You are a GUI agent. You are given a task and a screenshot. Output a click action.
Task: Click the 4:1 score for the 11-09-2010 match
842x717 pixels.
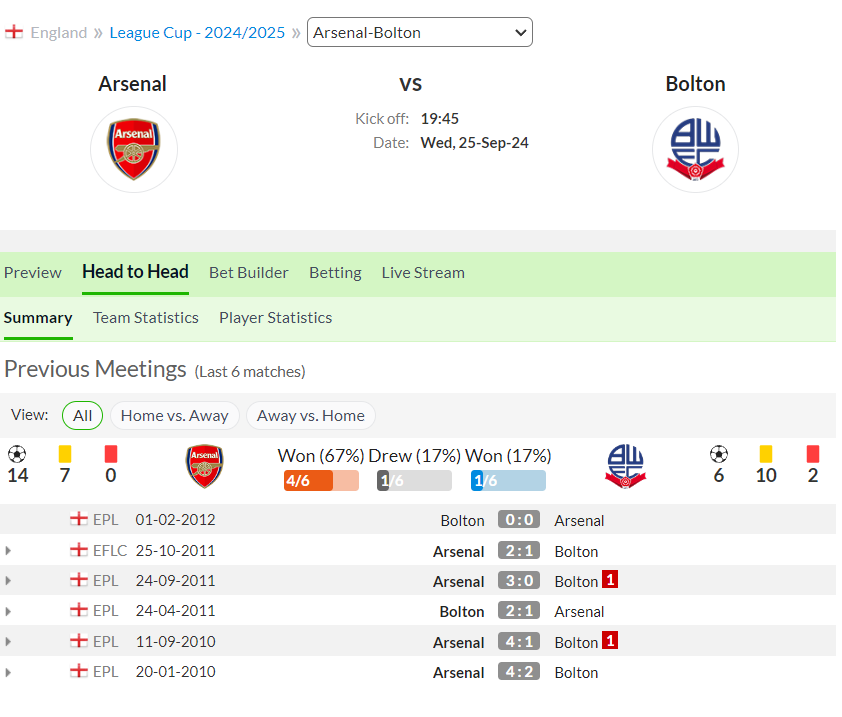click(519, 642)
